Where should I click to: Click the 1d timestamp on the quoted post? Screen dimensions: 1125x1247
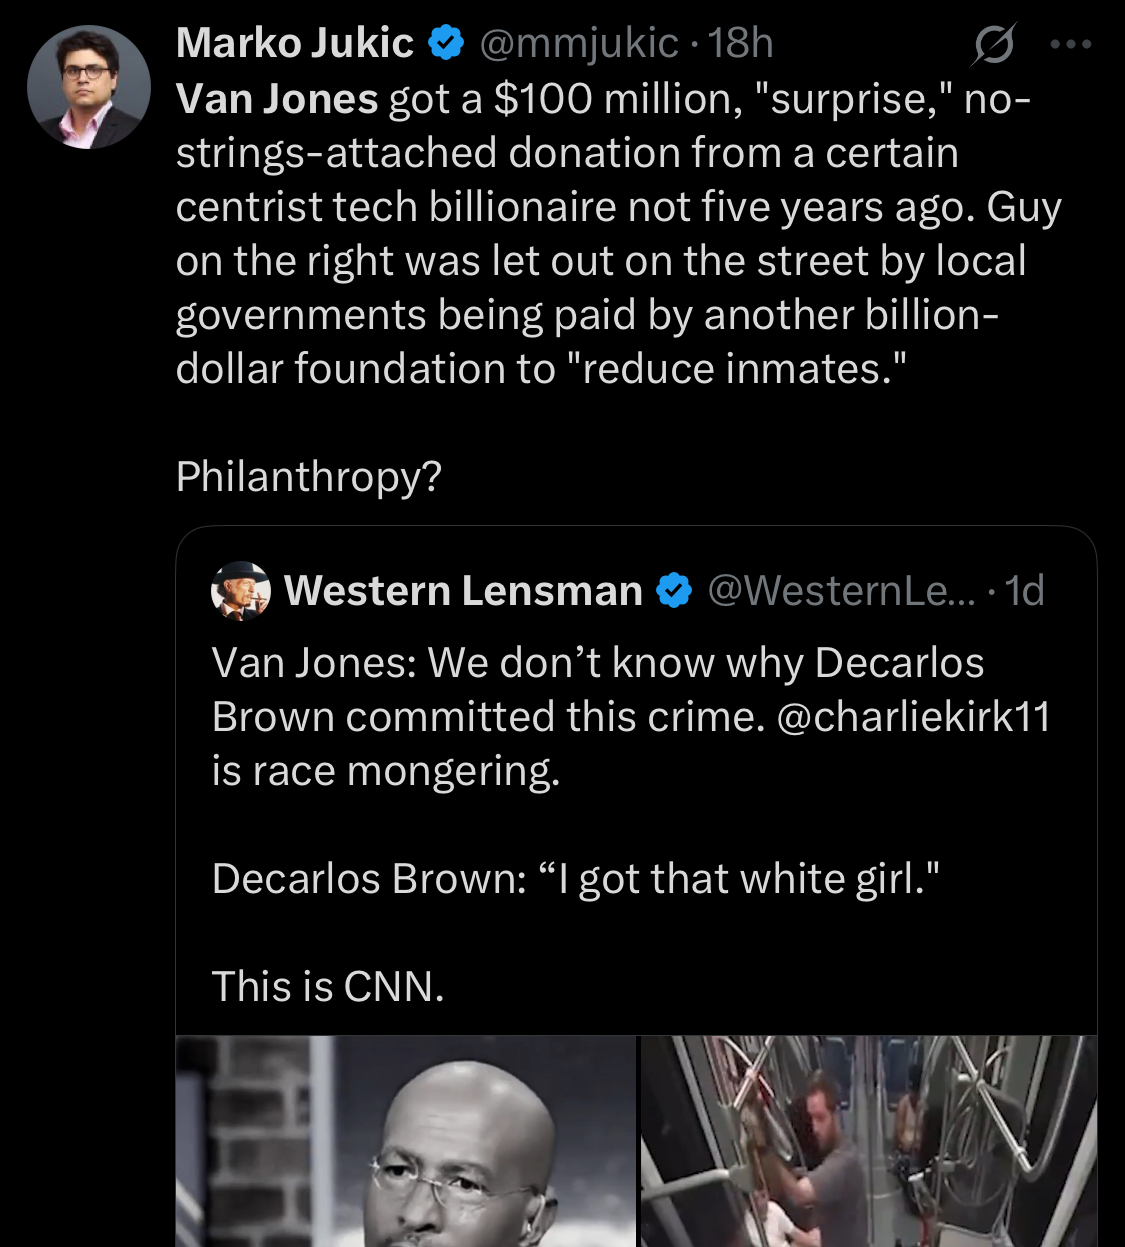[x=1025, y=591]
